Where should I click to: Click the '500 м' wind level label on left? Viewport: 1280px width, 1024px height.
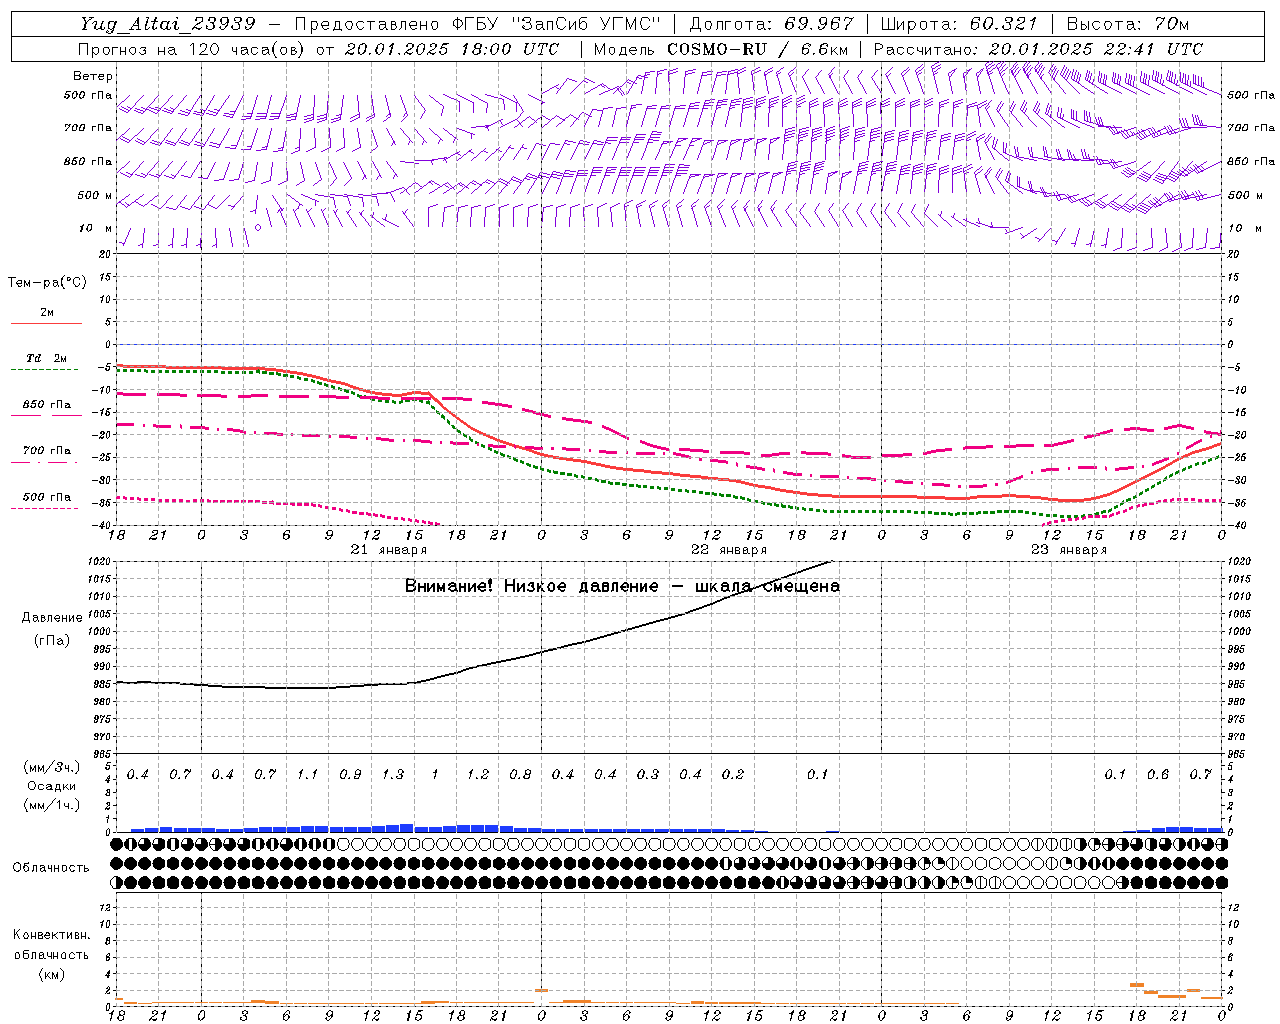pos(96,196)
